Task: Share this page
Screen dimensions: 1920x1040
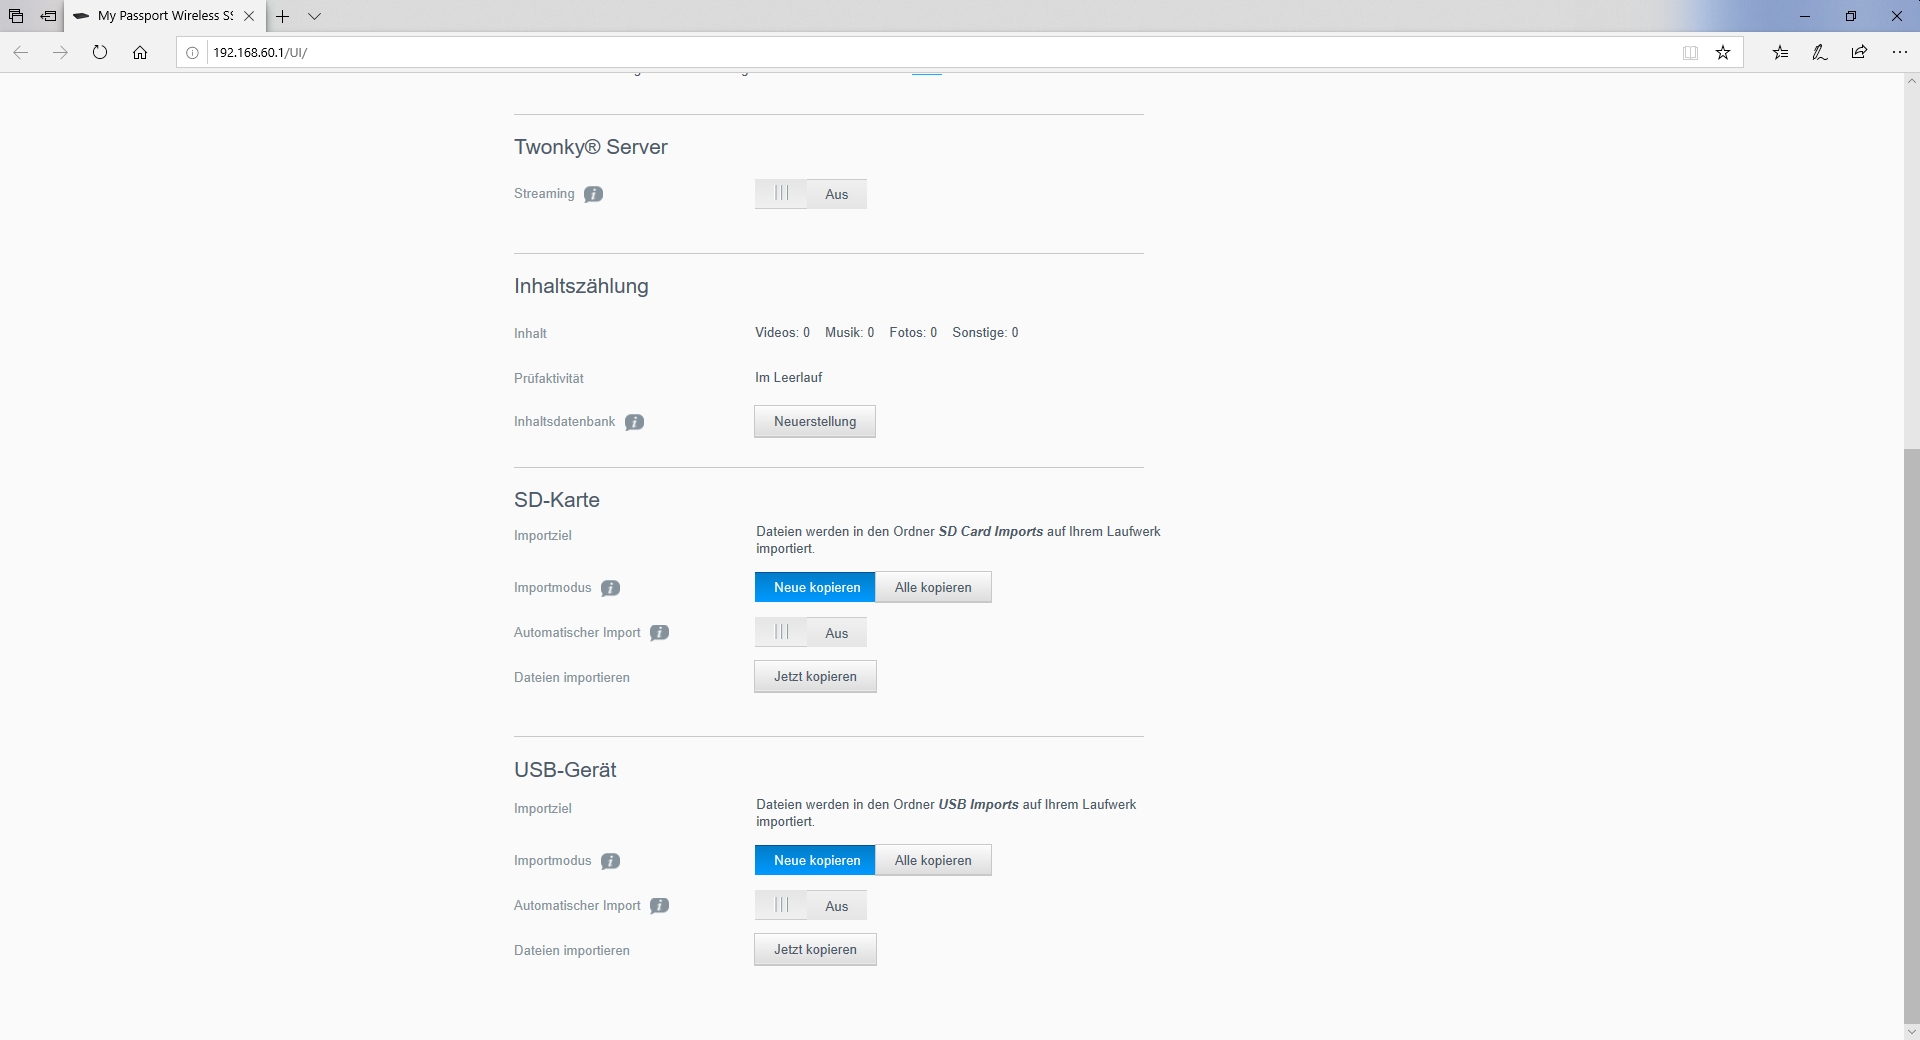Action: pyautogui.click(x=1859, y=53)
